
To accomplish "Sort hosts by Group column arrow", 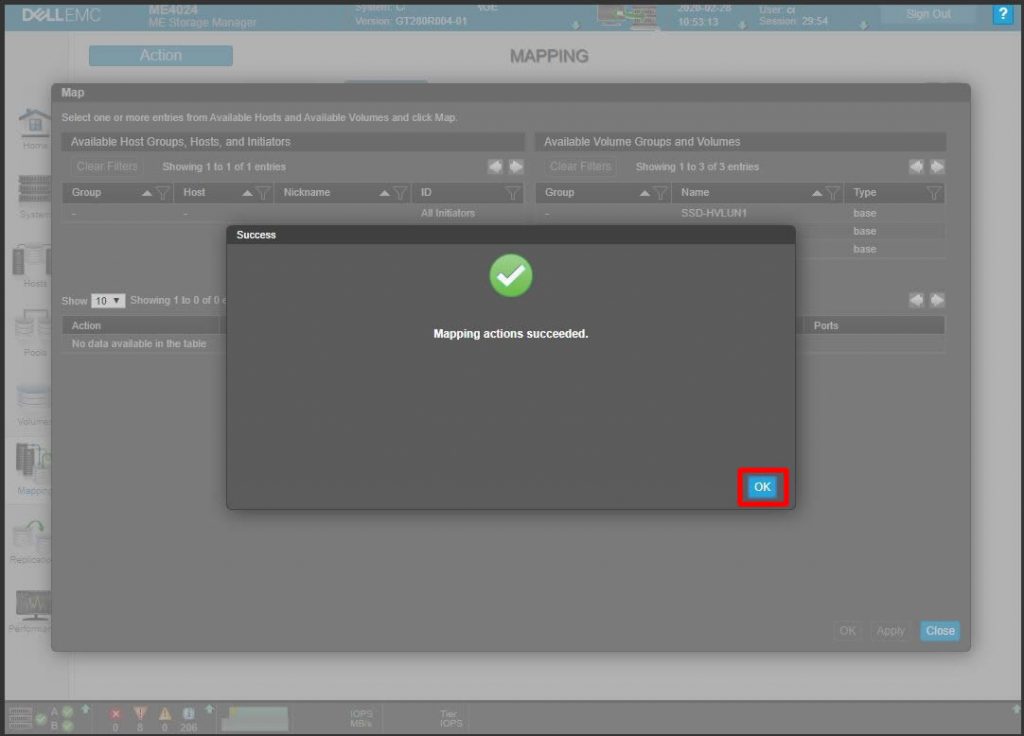I will pyautogui.click(x=146, y=193).
